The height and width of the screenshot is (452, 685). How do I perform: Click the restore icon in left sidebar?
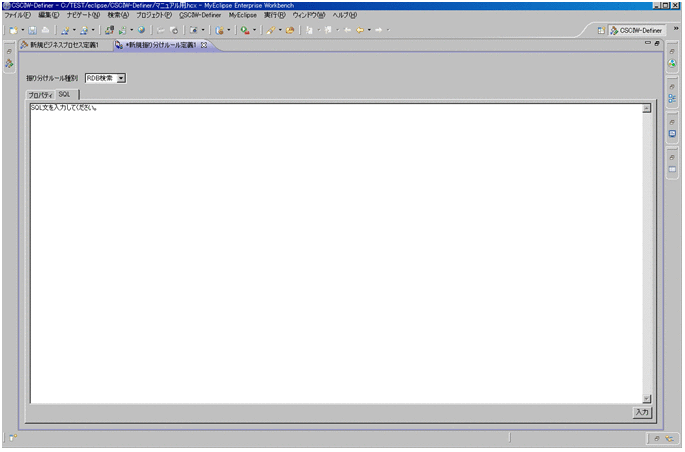click(x=9, y=50)
